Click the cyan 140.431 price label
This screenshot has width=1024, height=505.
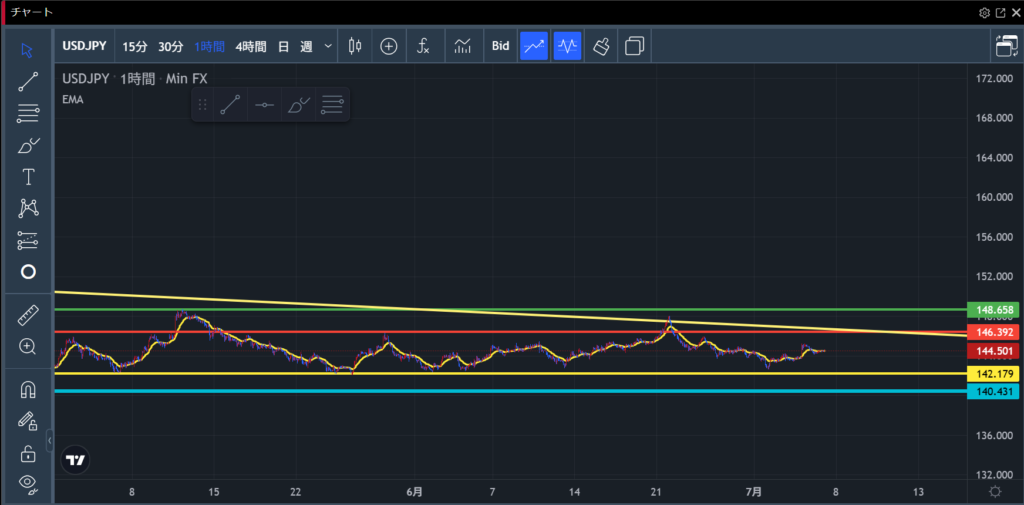tap(993, 391)
